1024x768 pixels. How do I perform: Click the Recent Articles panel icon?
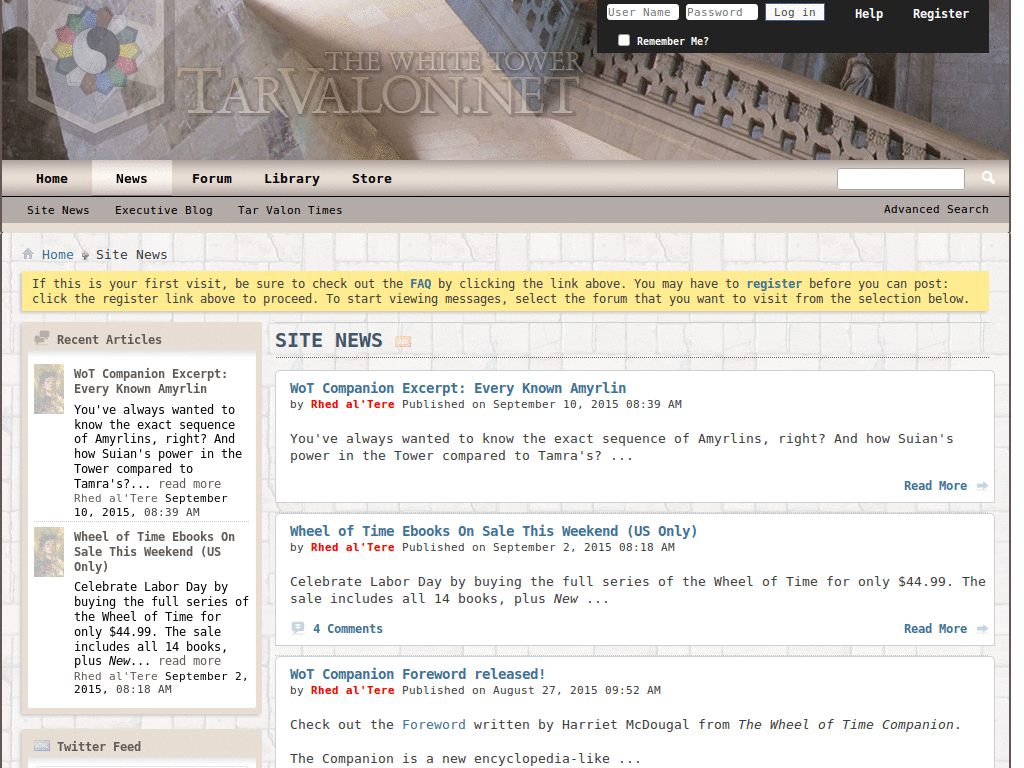point(42,338)
